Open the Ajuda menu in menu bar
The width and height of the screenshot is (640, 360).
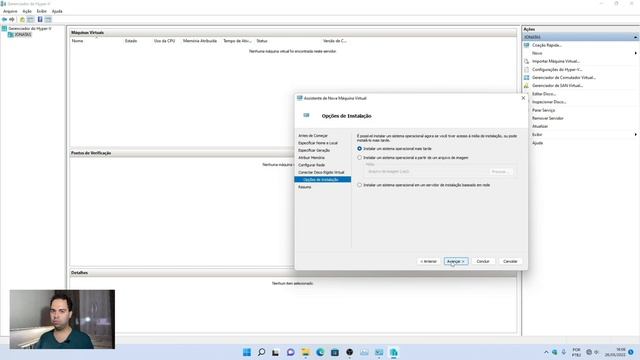click(x=57, y=11)
